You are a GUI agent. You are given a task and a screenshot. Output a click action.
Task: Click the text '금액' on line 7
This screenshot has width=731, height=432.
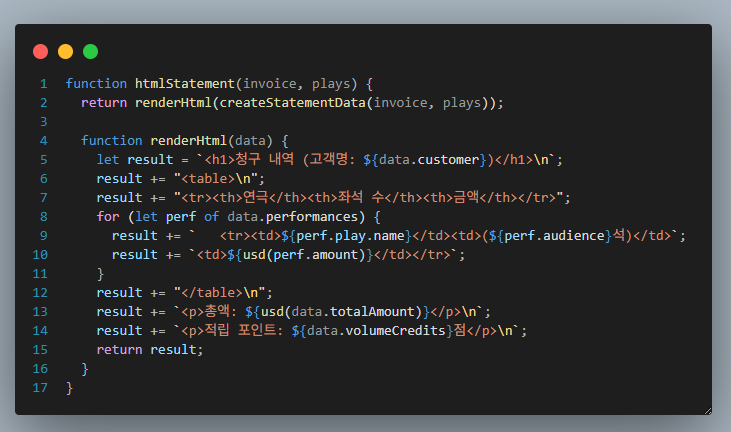[x=466, y=197]
